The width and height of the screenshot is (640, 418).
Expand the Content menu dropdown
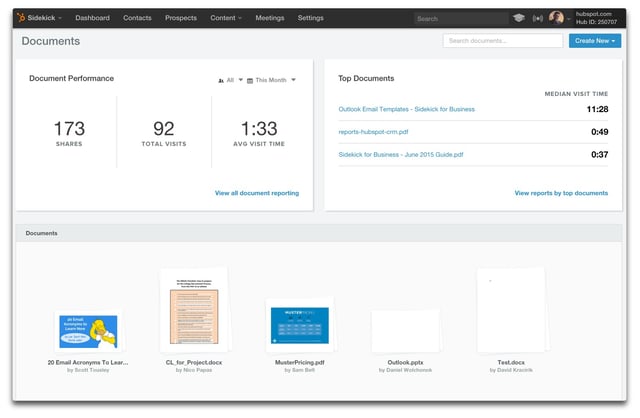226,18
